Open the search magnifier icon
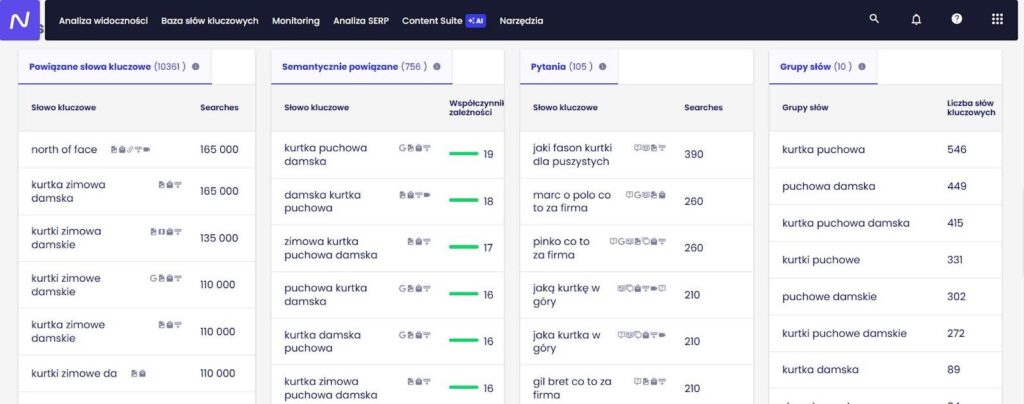Viewport: 1024px width, 404px height. (874, 19)
